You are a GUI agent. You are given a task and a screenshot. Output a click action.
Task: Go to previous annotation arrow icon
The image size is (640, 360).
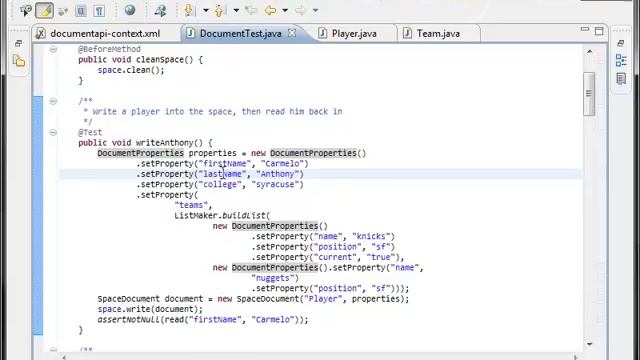coord(220,10)
